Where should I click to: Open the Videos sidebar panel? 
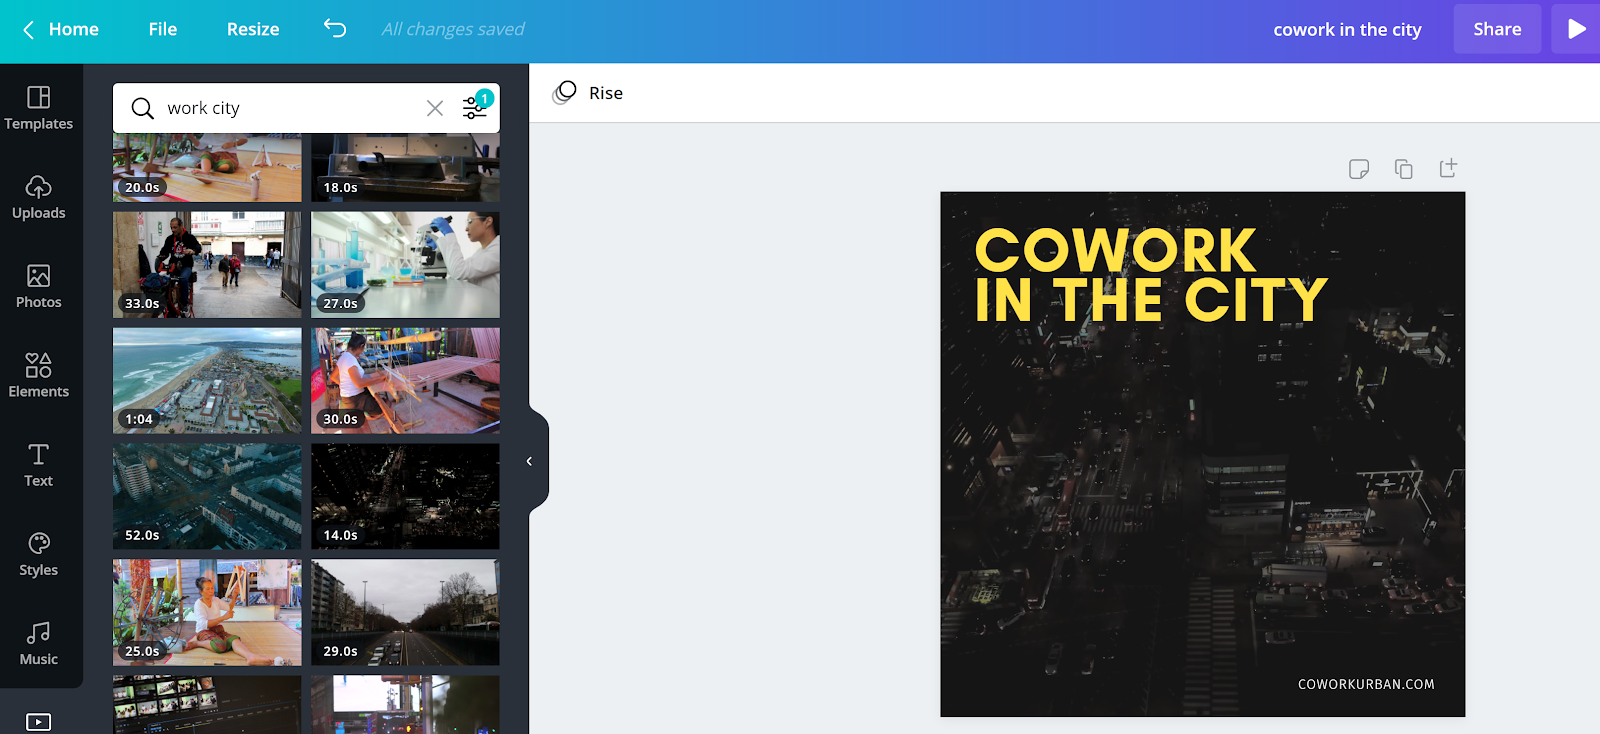(39, 722)
